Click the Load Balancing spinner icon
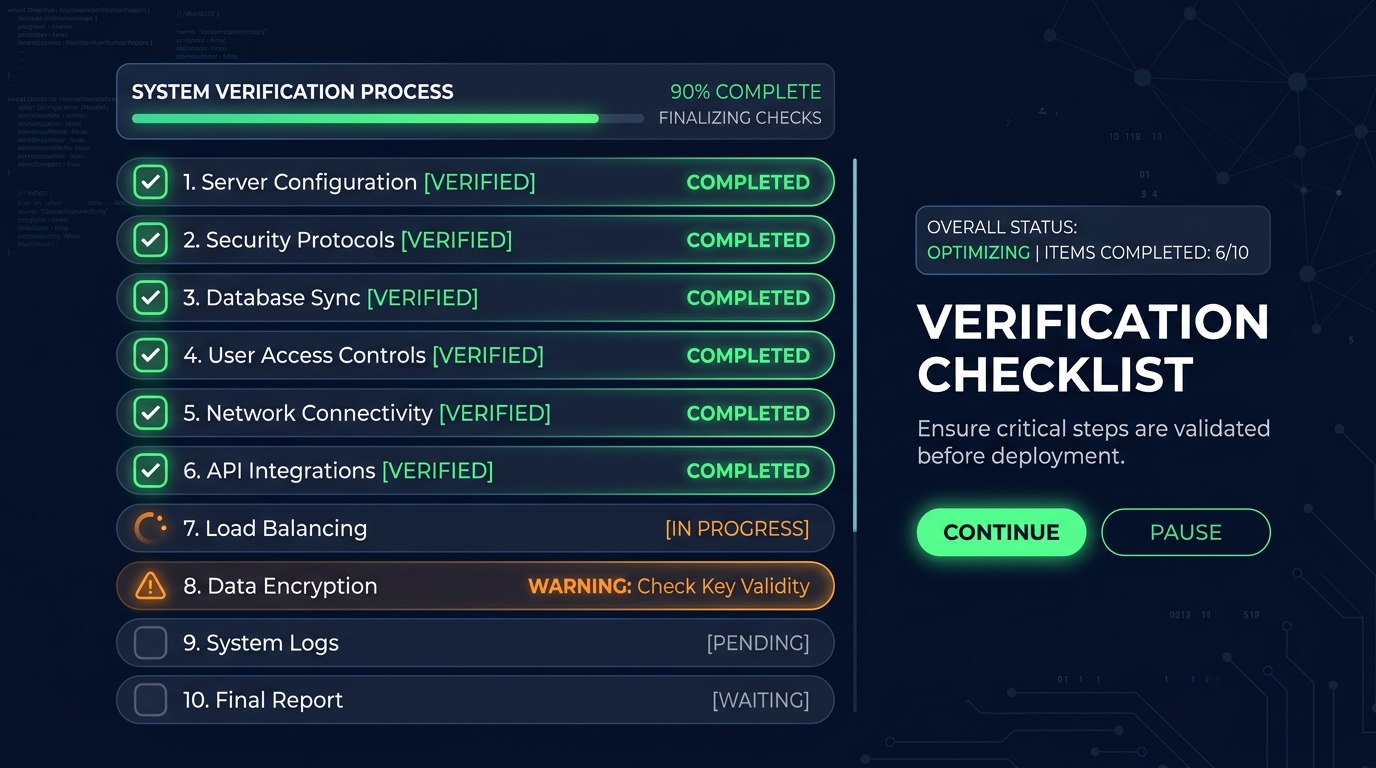The width and height of the screenshot is (1376, 768). pos(150,528)
